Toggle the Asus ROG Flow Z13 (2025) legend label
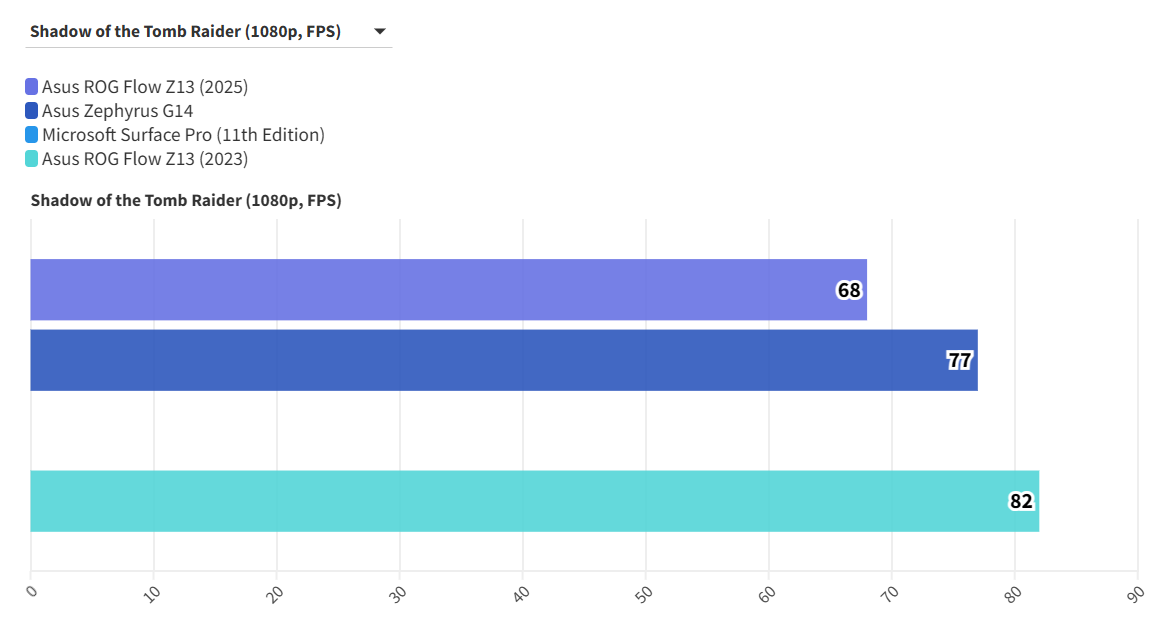Screen dimensions: 1170x624 tap(145, 87)
